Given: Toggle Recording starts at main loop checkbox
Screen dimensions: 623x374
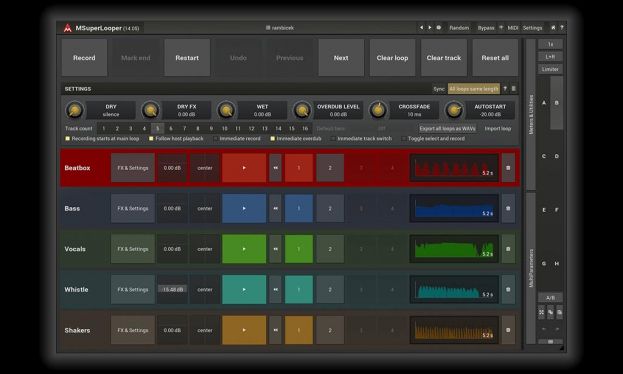Looking at the screenshot, I should (68, 138).
